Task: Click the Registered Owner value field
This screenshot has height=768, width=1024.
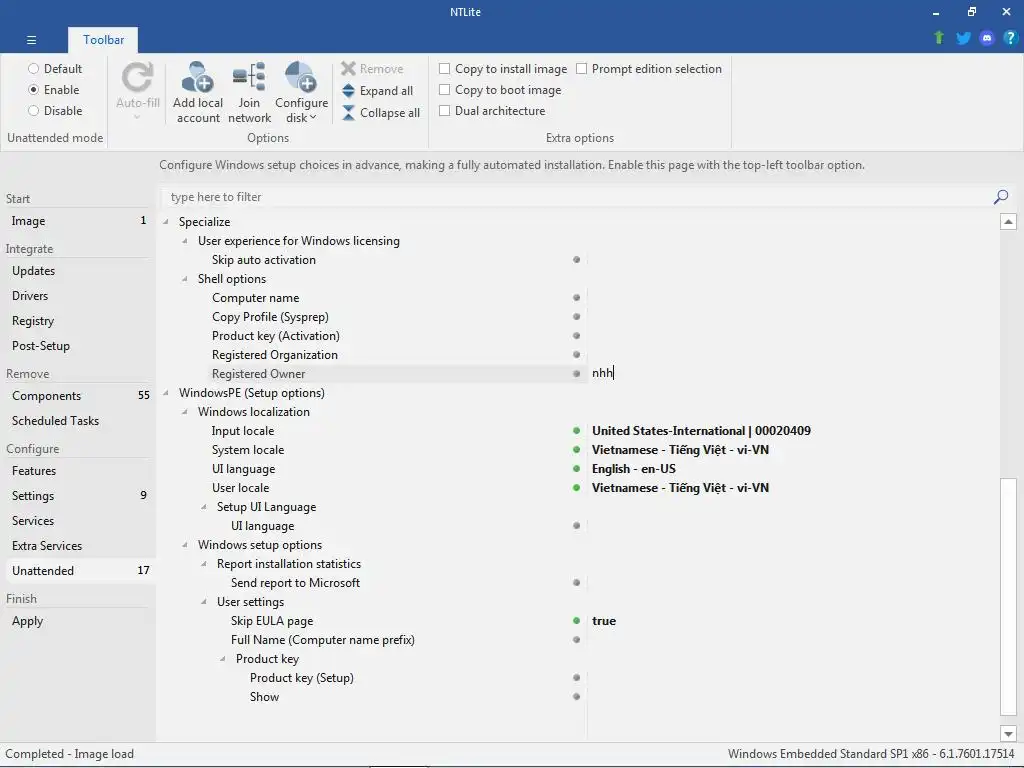Action: [x=792, y=374]
